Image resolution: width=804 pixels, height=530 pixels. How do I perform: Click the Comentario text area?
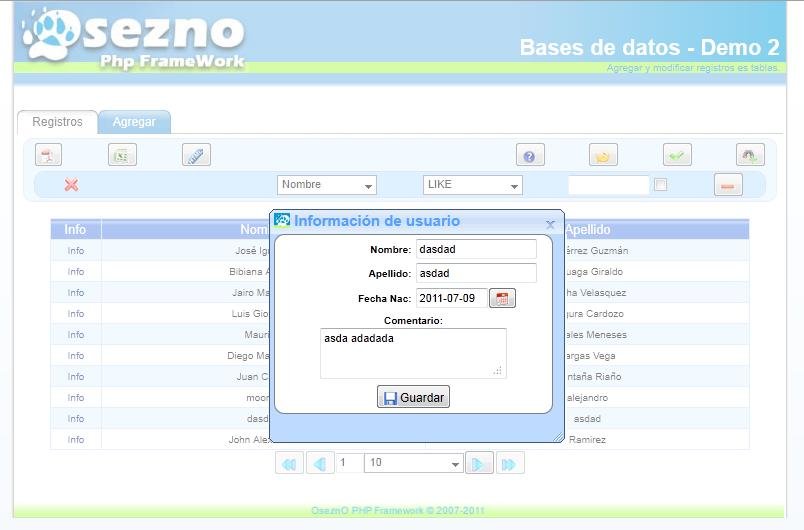413,354
